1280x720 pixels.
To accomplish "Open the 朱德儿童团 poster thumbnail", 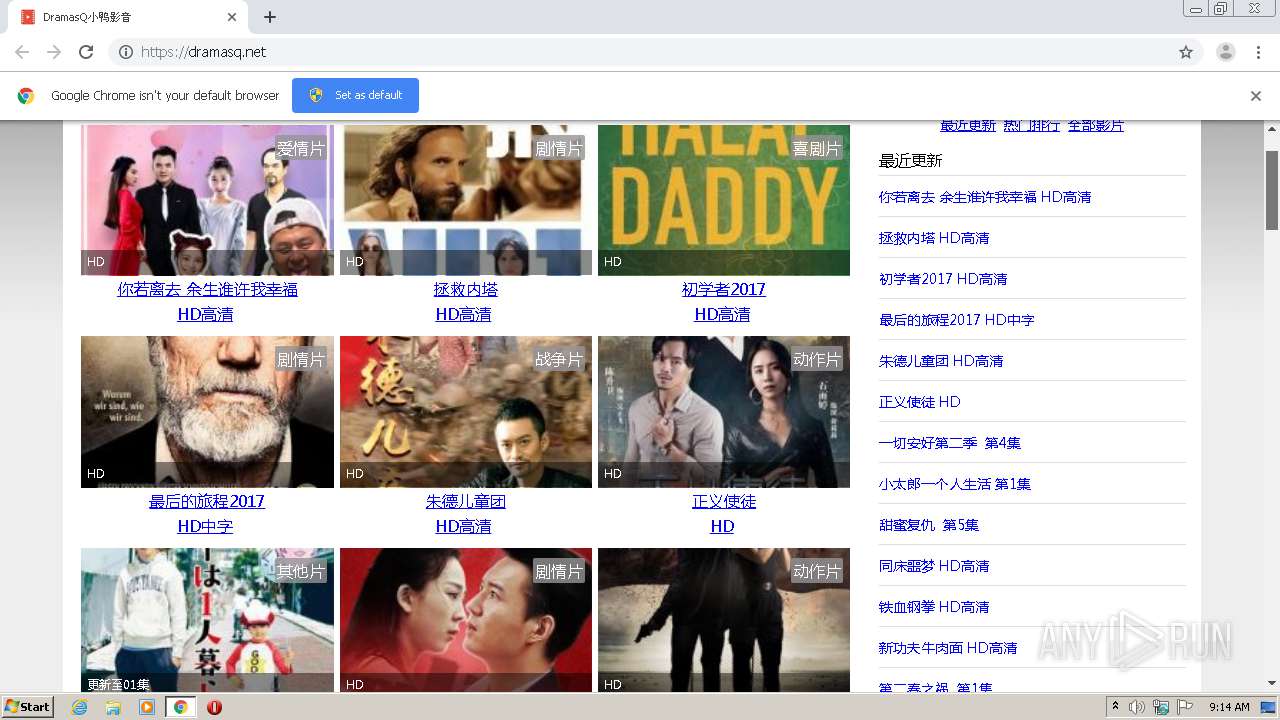I will click(x=466, y=412).
